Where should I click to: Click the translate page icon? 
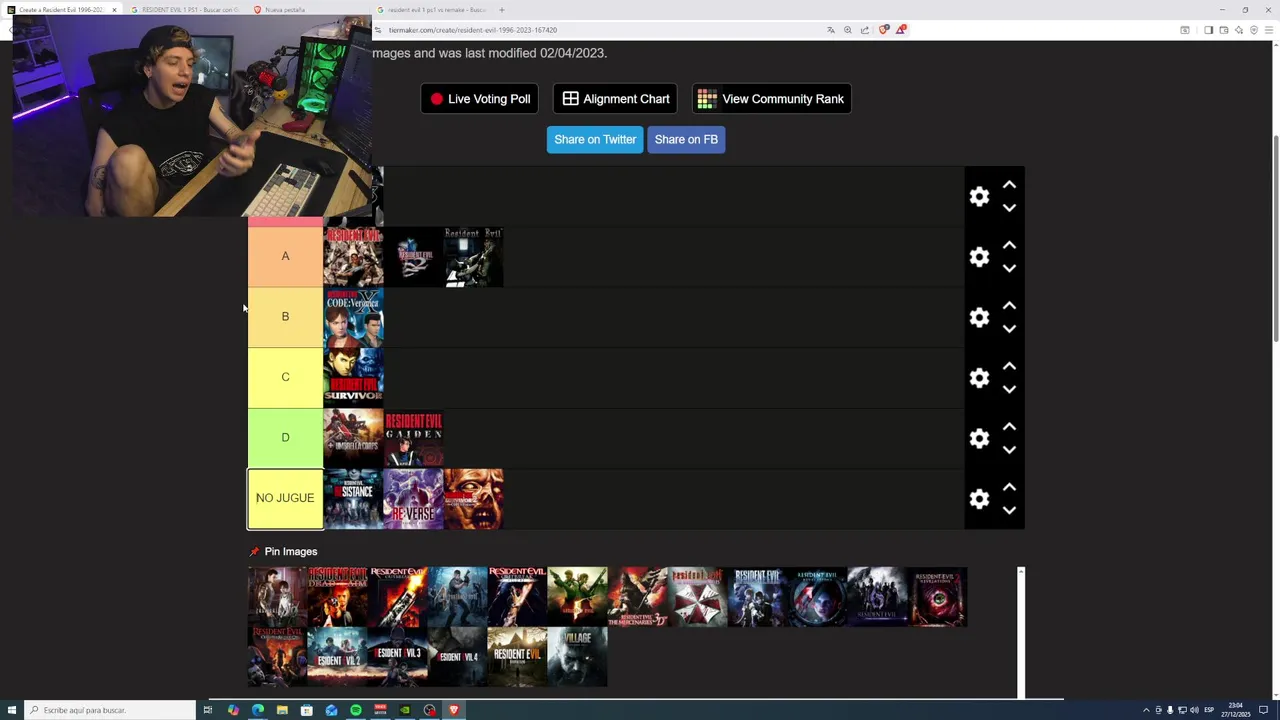click(x=830, y=30)
